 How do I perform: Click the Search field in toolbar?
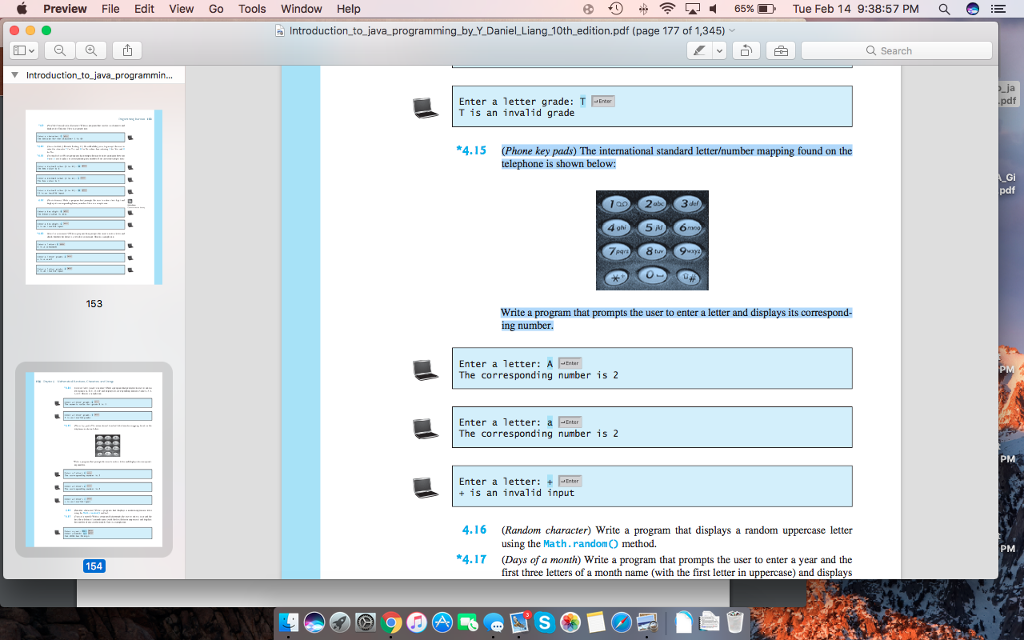pos(897,50)
